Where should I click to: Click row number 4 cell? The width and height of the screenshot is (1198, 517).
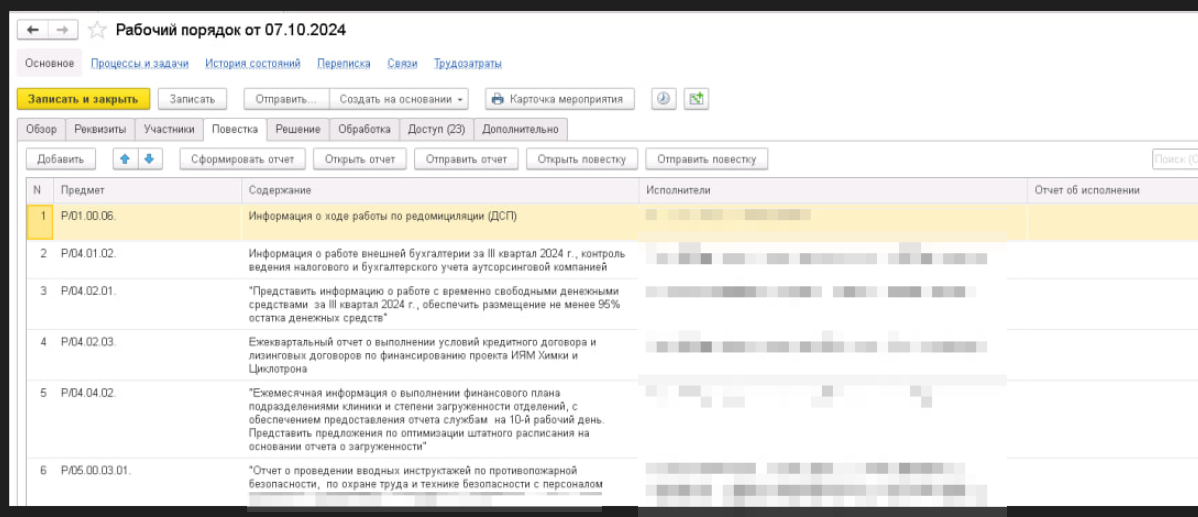pyautogui.click(x=40, y=355)
